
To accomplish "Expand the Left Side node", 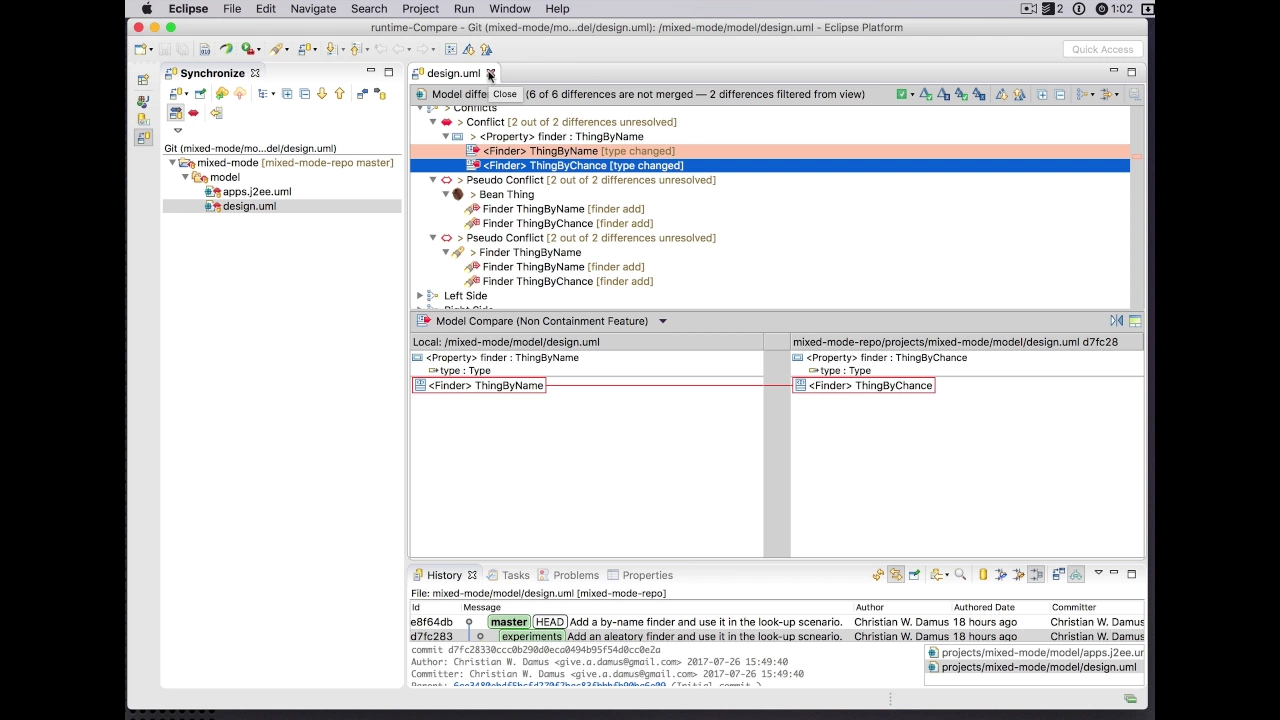I will (x=420, y=296).
